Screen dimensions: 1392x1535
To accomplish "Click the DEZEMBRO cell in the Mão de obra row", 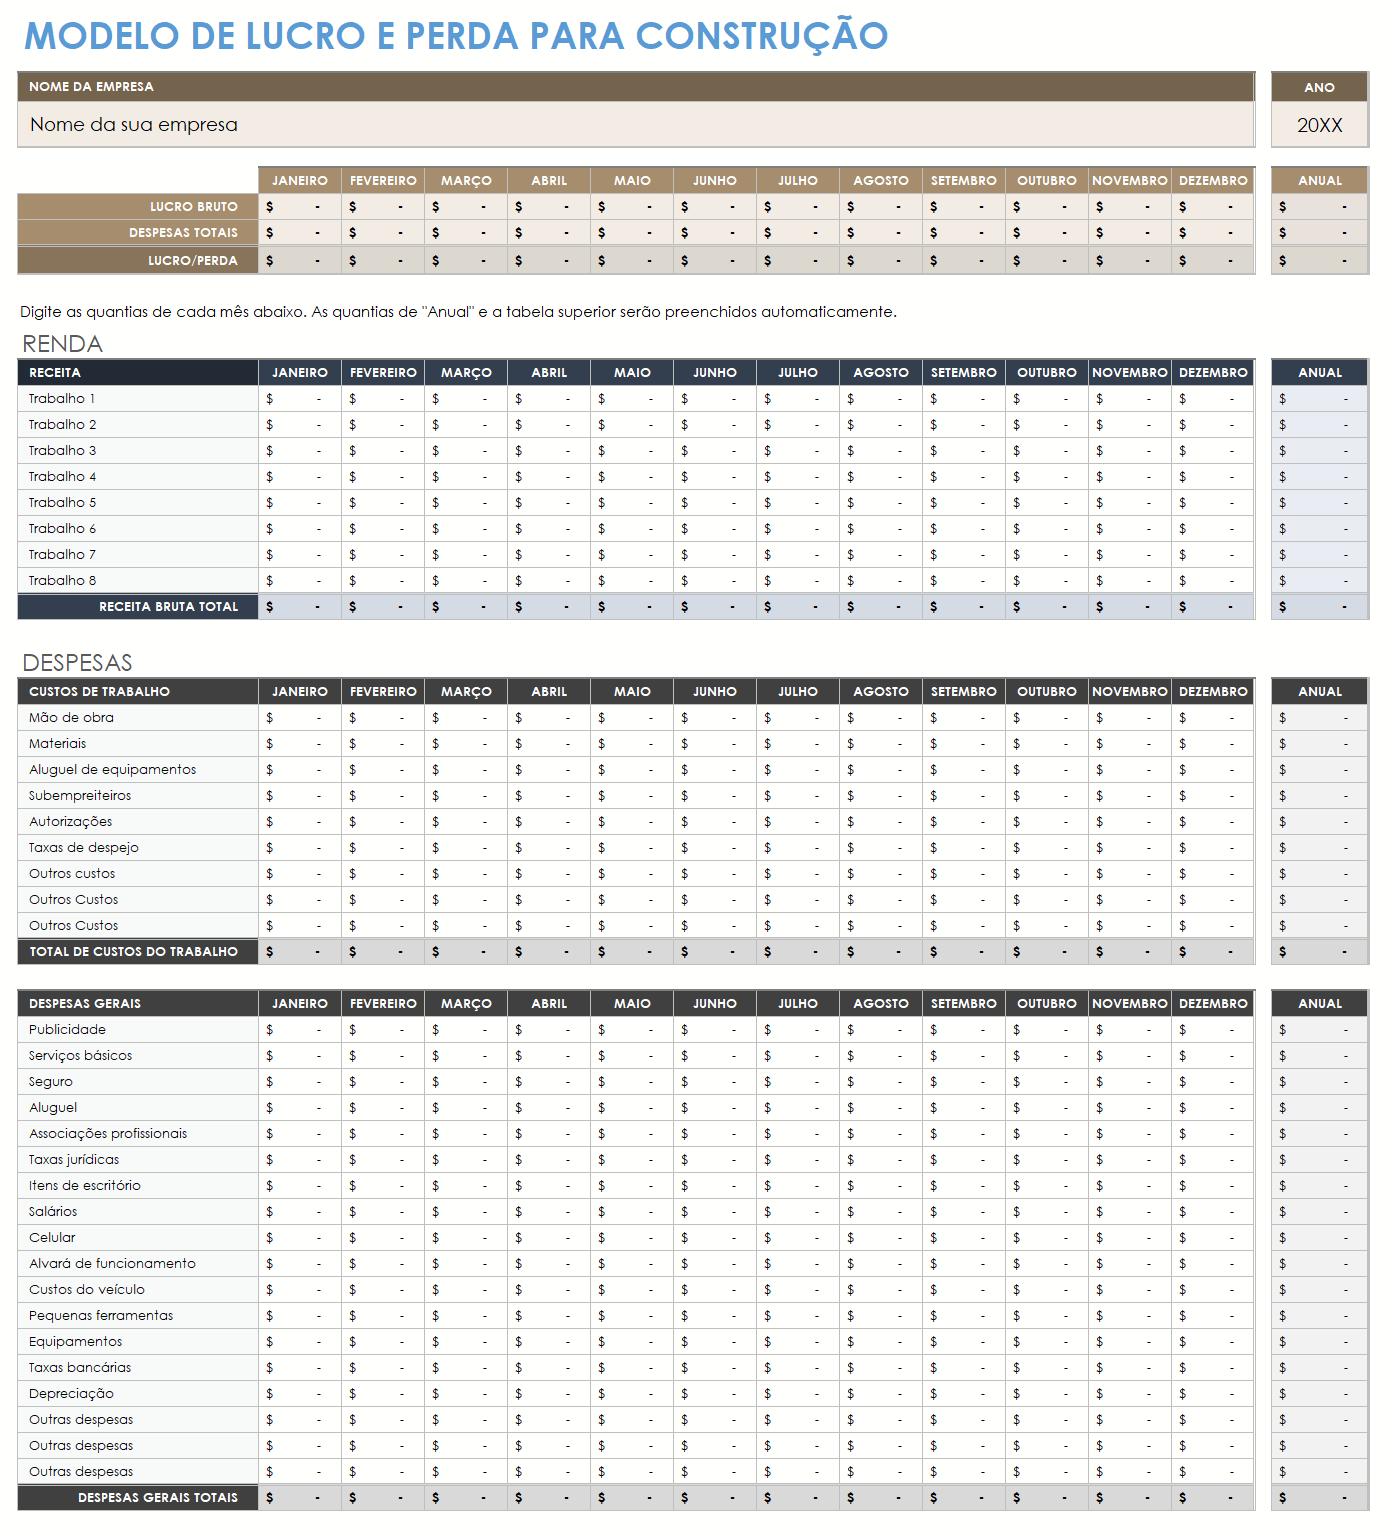I will click(1213, 718).
